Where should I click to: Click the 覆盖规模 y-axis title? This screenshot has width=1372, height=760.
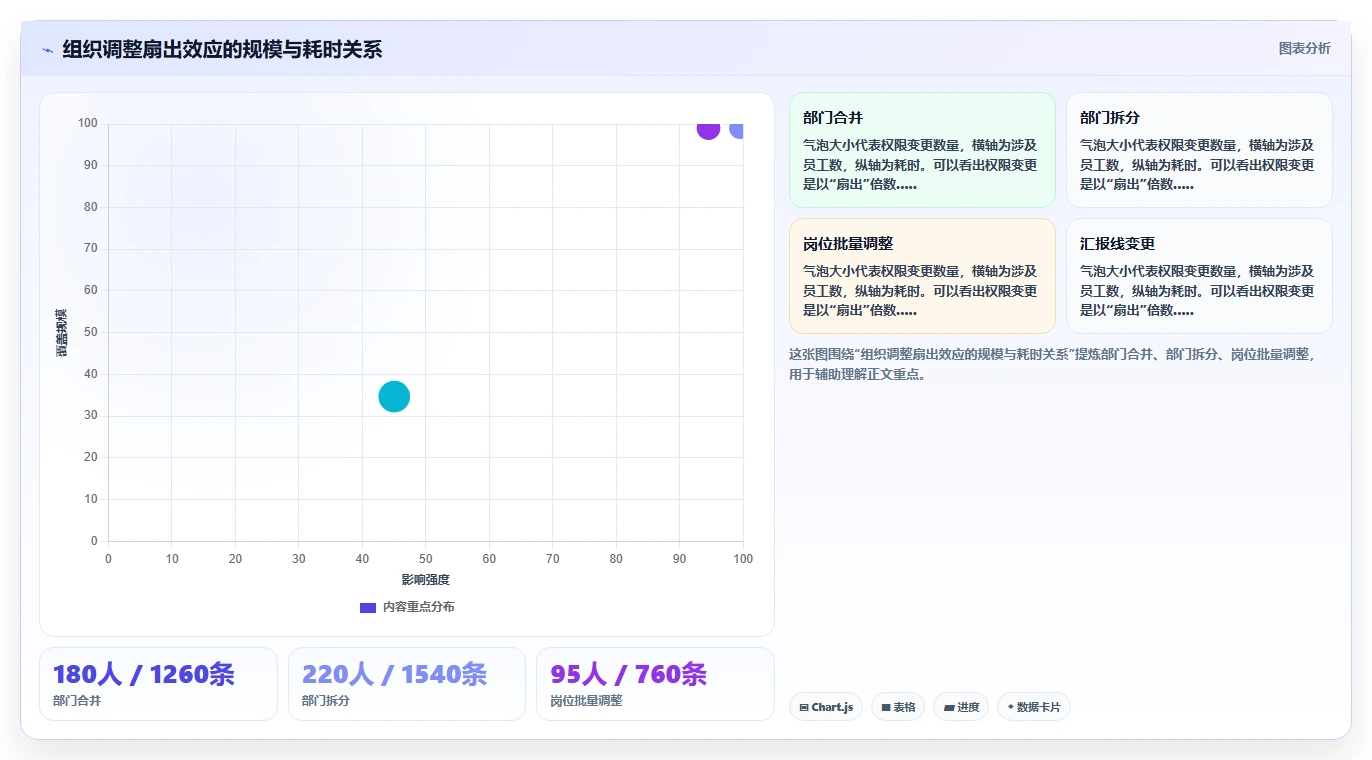tap(62, 333)
